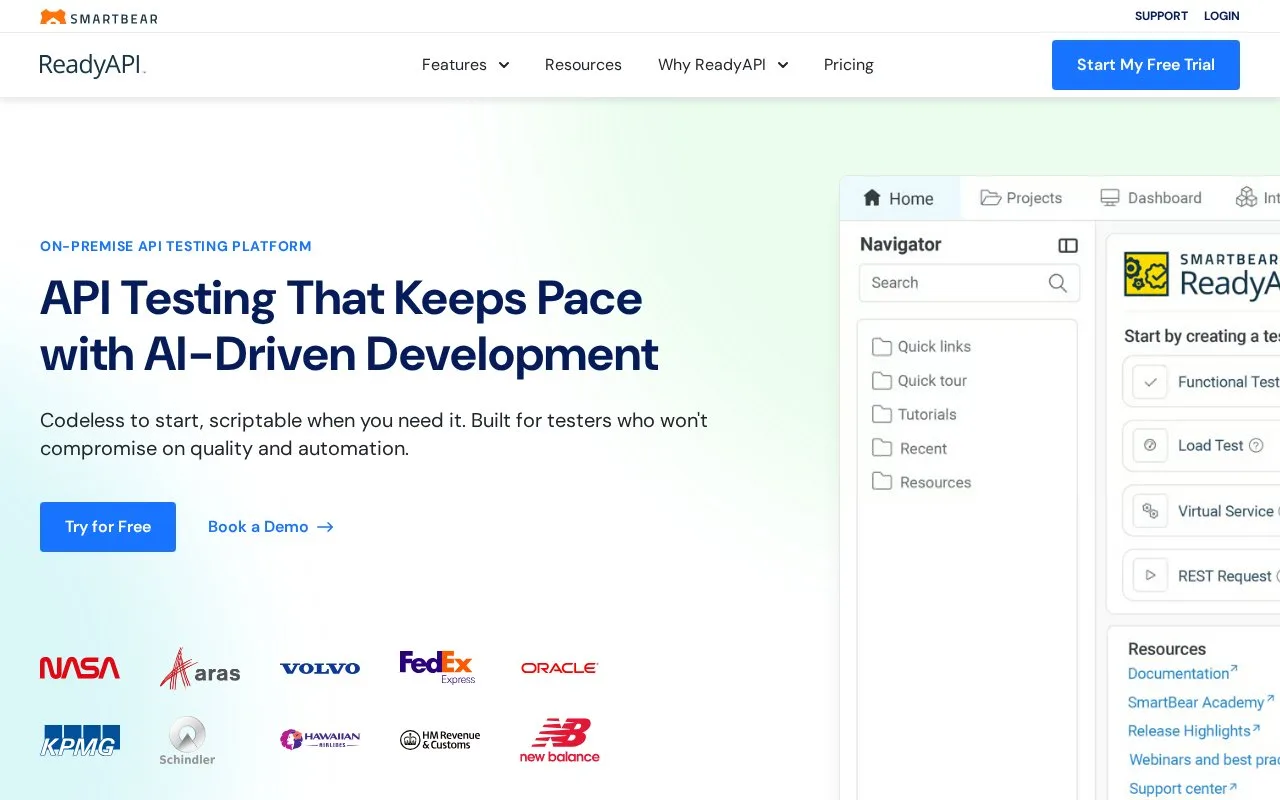Click the HM Revenue & Customs logo
This screenshot has width=1280, height=800.
440,740
